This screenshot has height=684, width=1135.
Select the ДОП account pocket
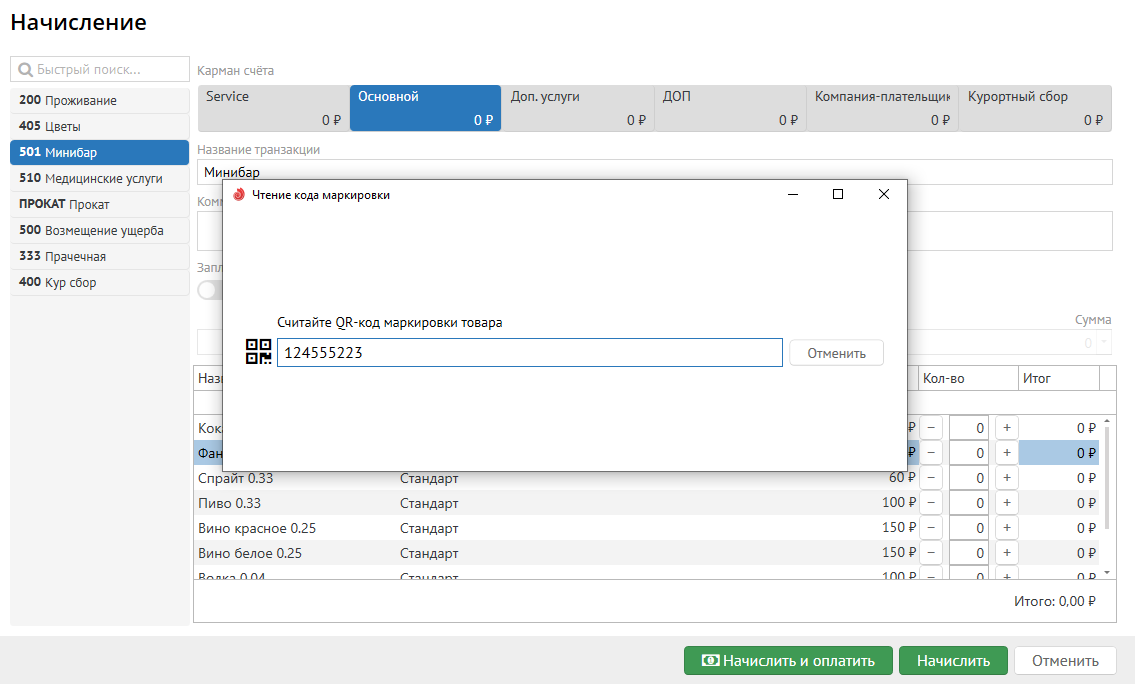click(730, 108)
